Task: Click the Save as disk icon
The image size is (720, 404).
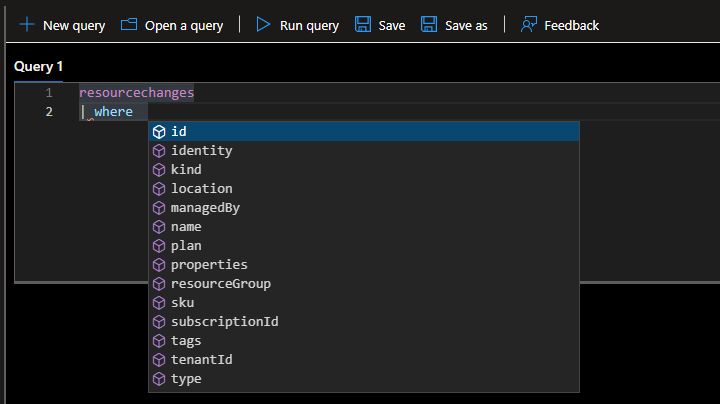Action: coord(429,25)
